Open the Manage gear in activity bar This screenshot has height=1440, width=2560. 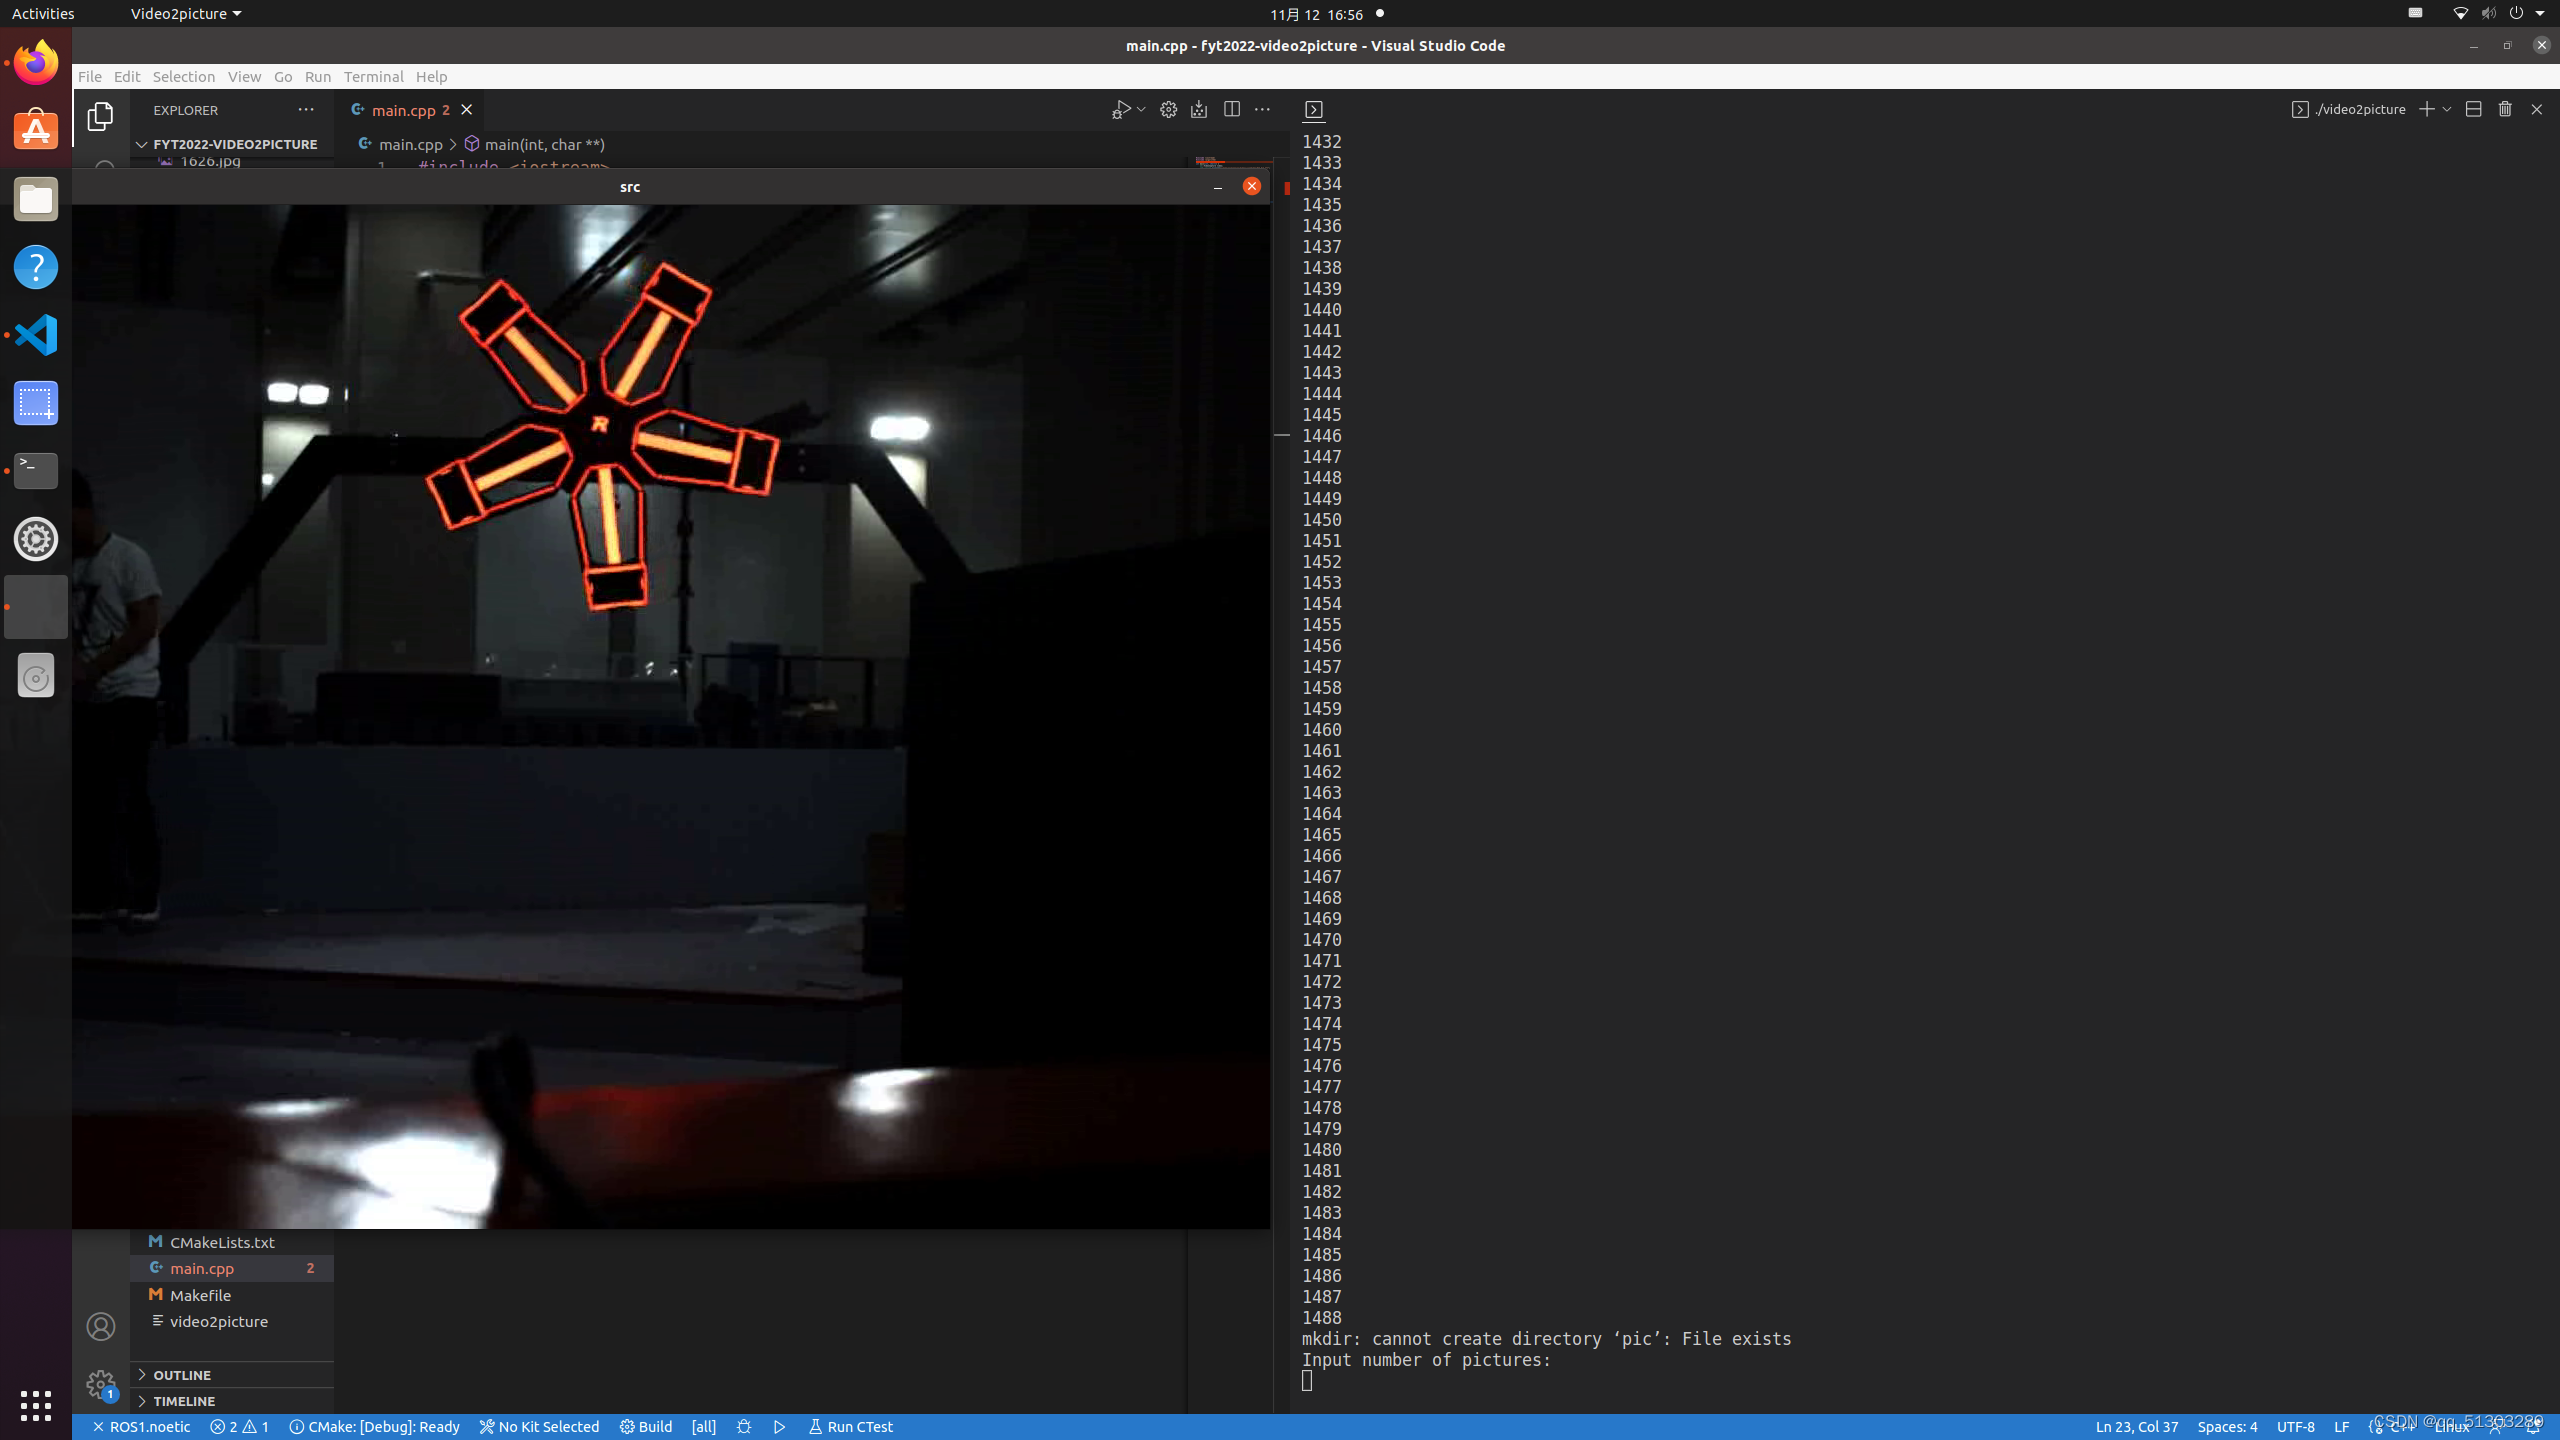click(x=100, y=1384)
